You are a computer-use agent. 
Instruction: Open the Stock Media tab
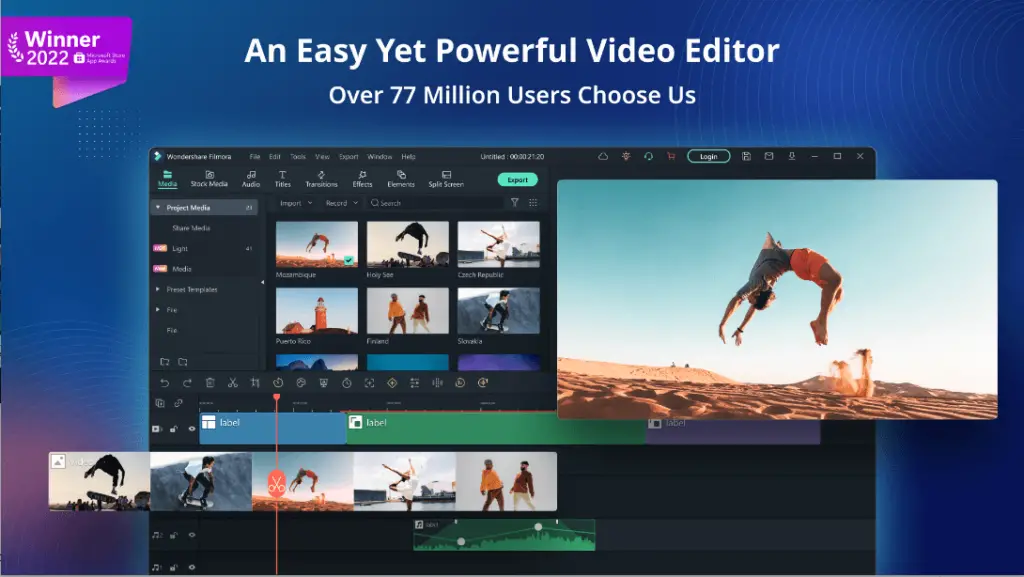(209, 179)
